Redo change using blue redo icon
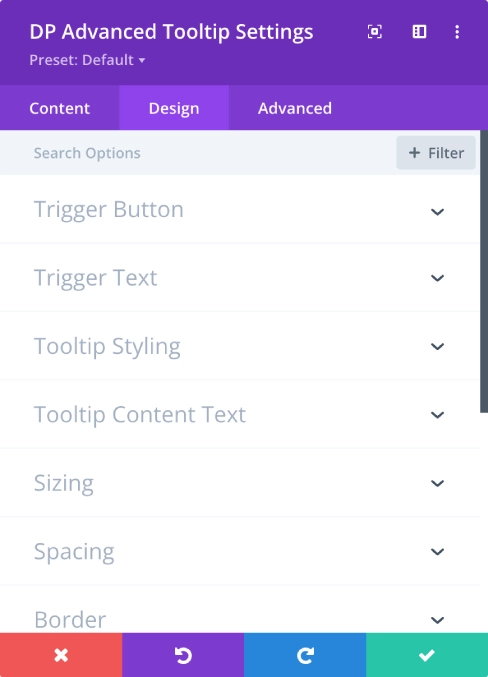This screenshot has width=488, height=677. coord(305,655)
